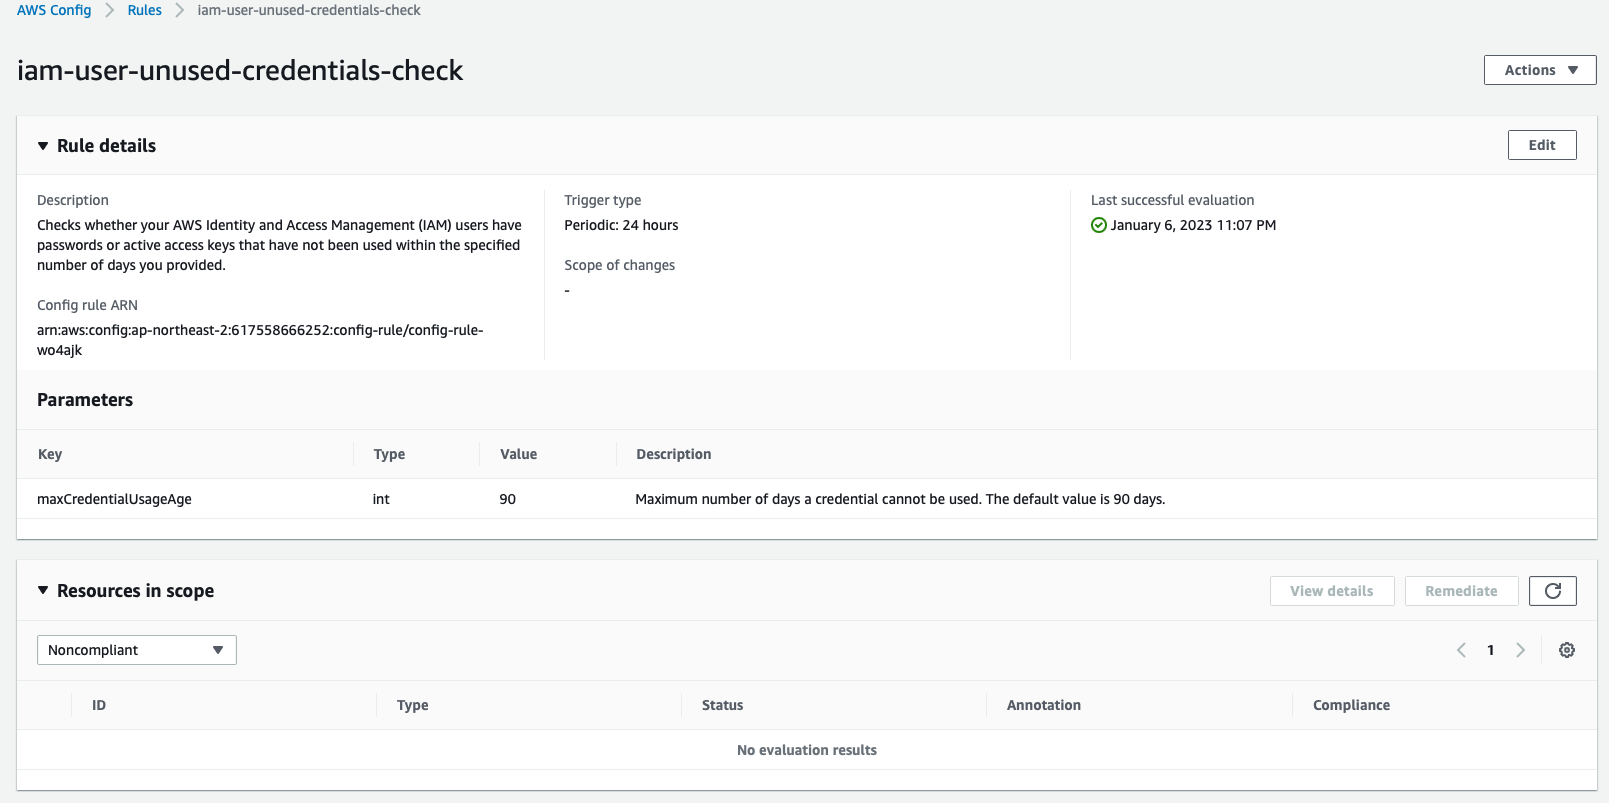Click the Status column header

tap(722, 705)
